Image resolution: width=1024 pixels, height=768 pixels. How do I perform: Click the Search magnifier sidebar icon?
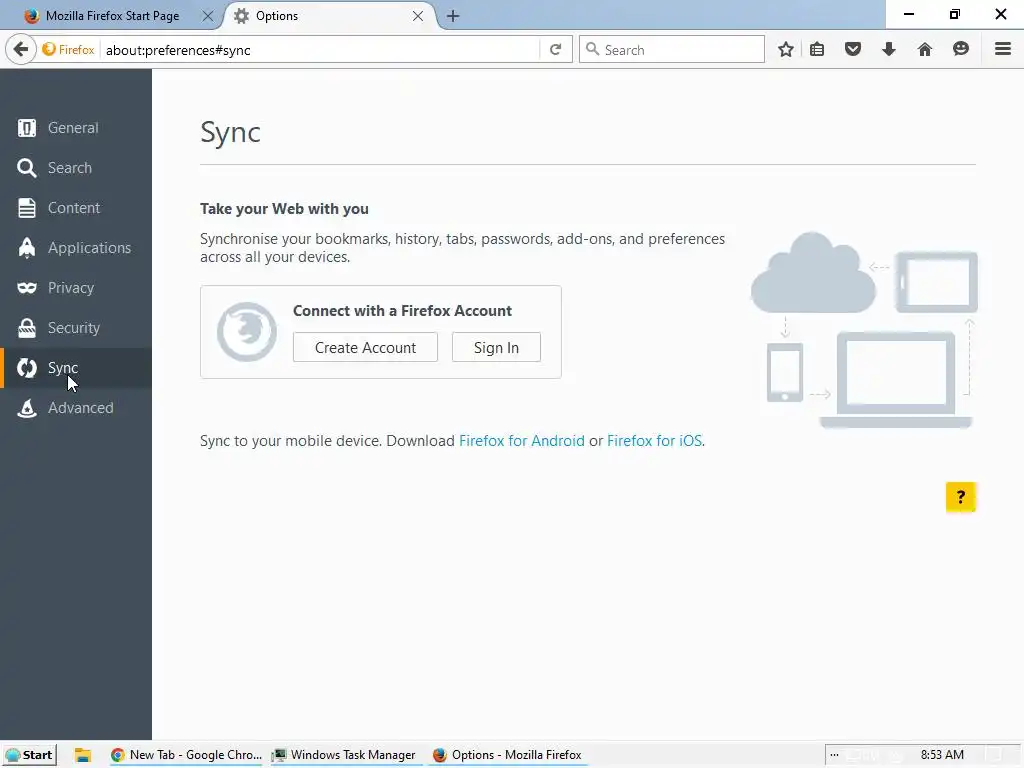point(27,168)
